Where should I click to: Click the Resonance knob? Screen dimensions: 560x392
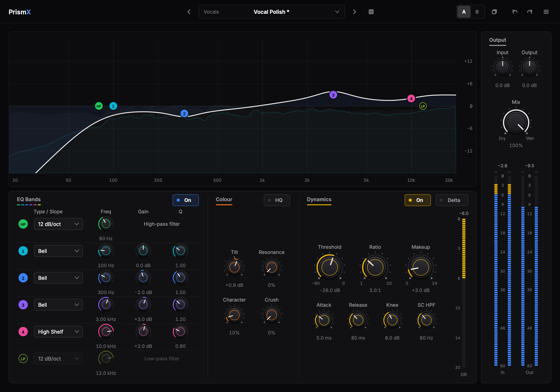click(271, 267)
